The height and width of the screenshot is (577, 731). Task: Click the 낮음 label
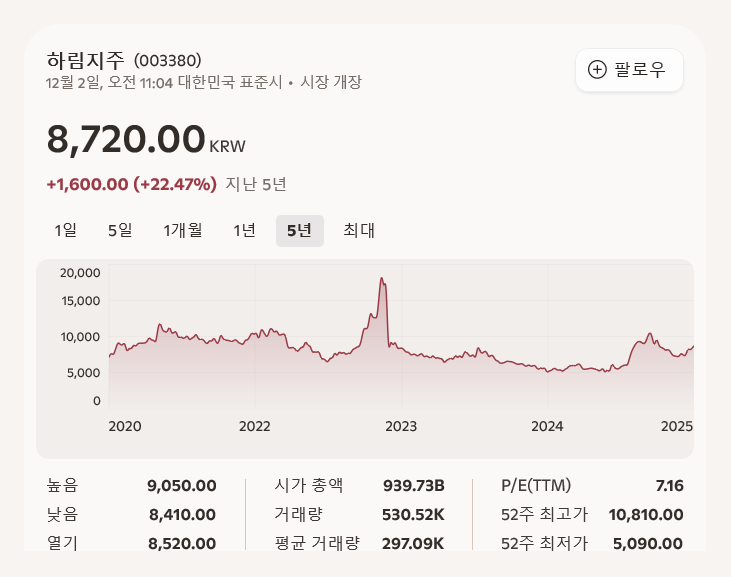(x=62, y=515)
